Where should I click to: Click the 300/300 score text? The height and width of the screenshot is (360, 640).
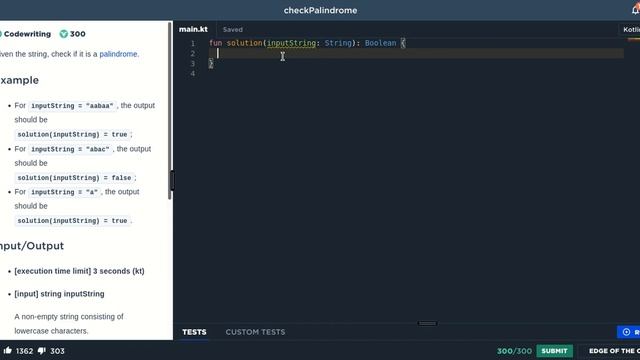(x=514, y=351)
